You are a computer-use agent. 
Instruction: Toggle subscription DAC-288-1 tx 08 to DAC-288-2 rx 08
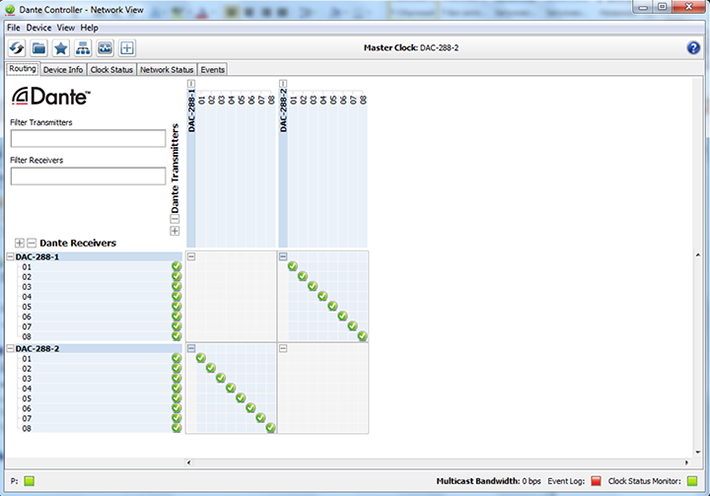coord(270,428)
